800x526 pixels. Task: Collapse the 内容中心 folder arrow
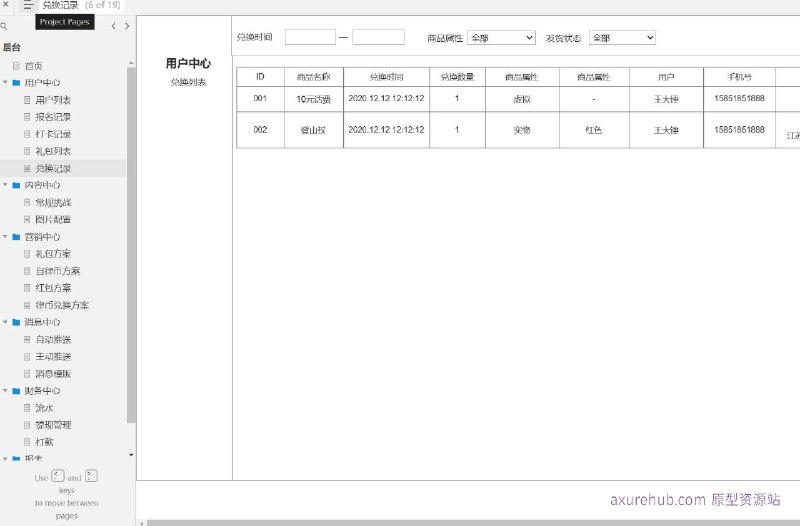(6, 185)
